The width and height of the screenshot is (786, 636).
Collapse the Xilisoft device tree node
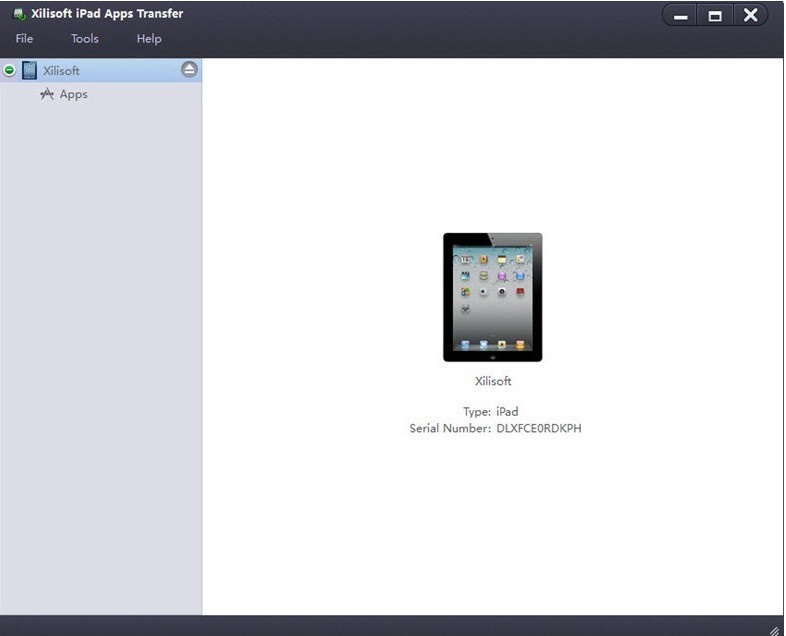[x=9, y=70]
